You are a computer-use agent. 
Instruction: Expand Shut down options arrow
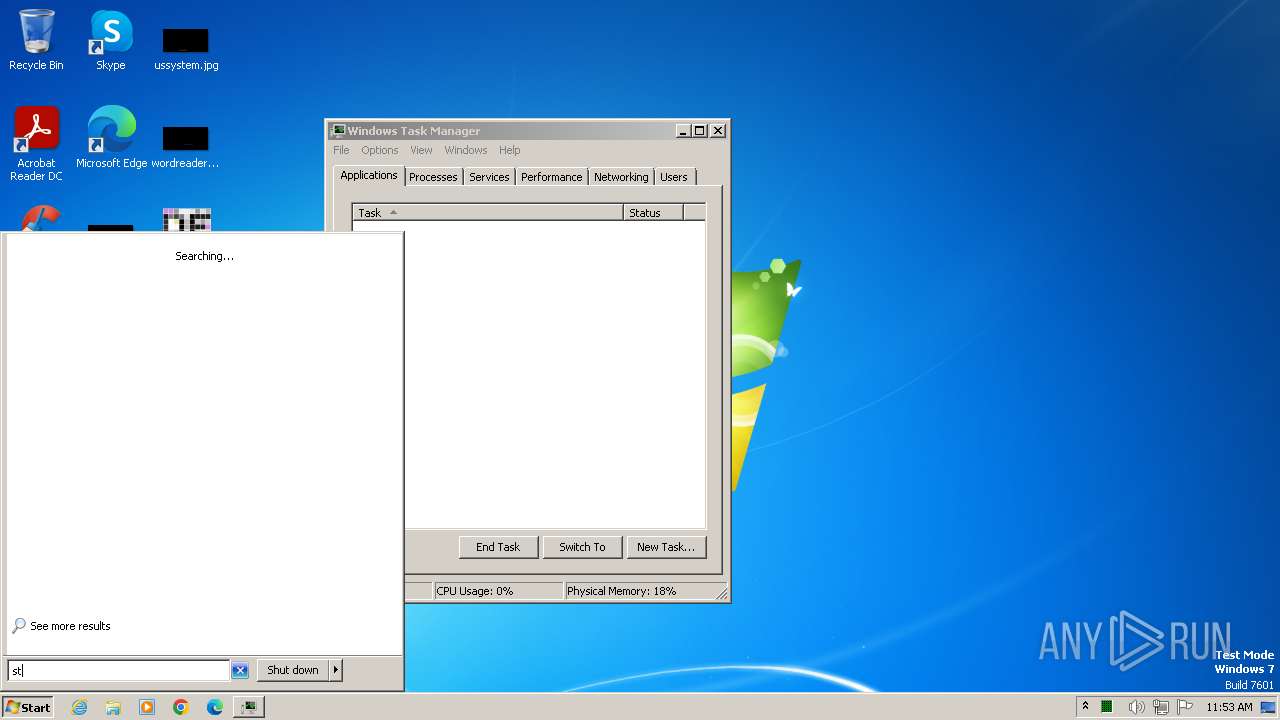pos(336,670)
